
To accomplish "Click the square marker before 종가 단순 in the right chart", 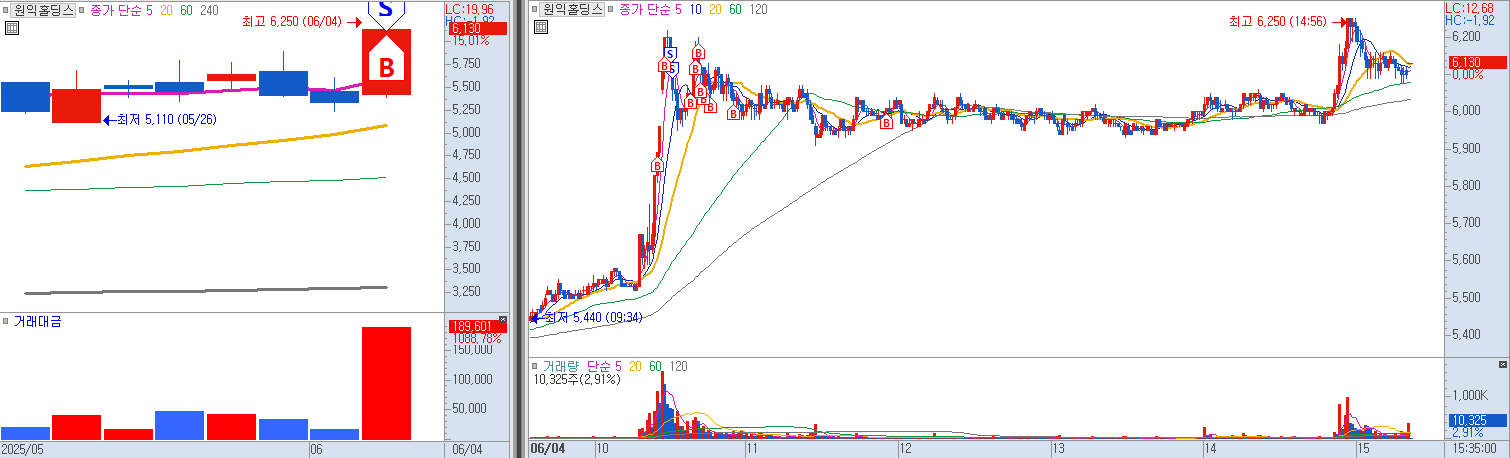I will (612, 10).
